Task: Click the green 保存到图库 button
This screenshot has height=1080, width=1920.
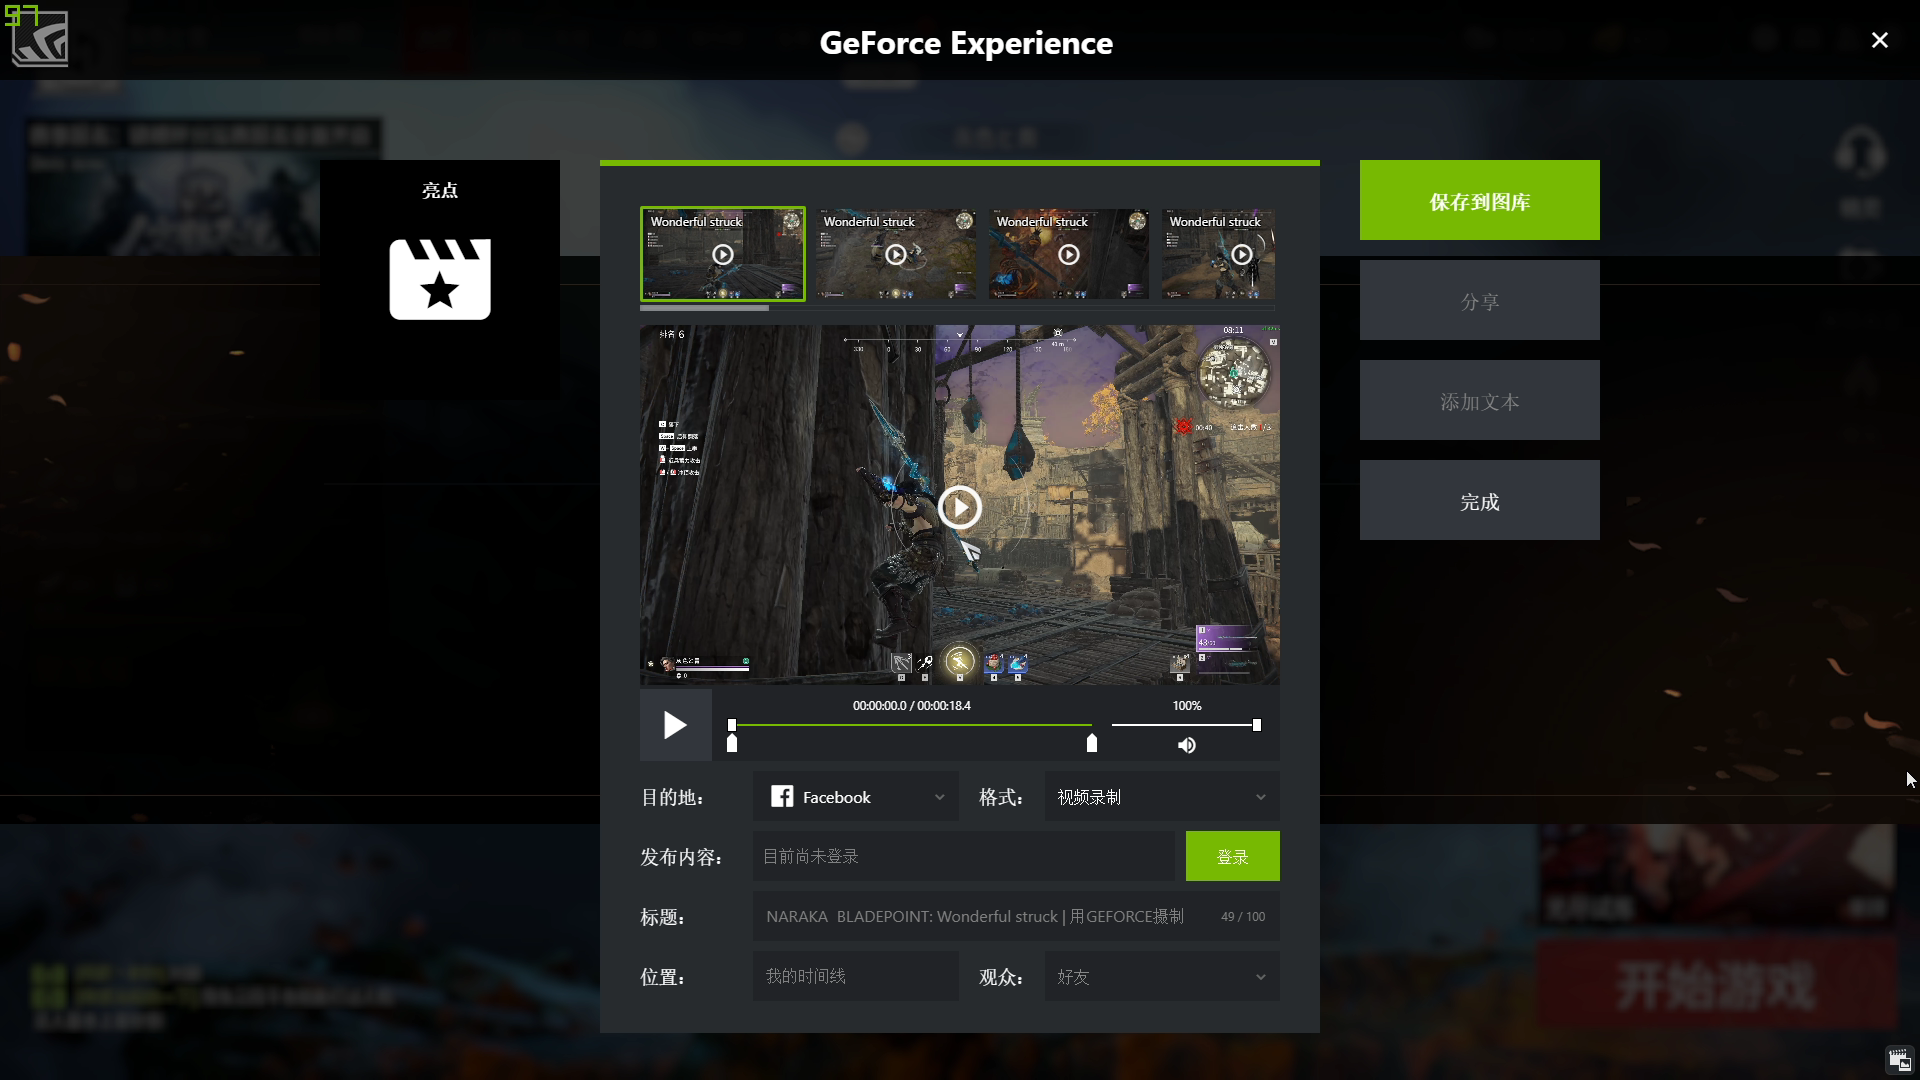Action: (1479, 200)
